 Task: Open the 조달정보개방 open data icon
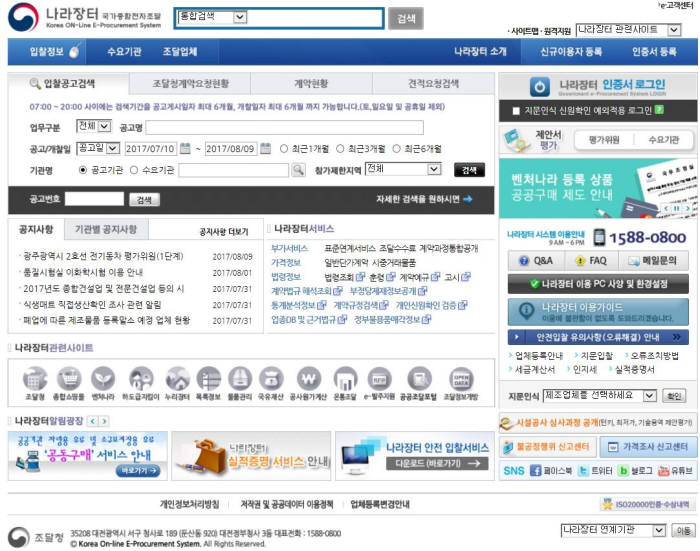[461, 379]
